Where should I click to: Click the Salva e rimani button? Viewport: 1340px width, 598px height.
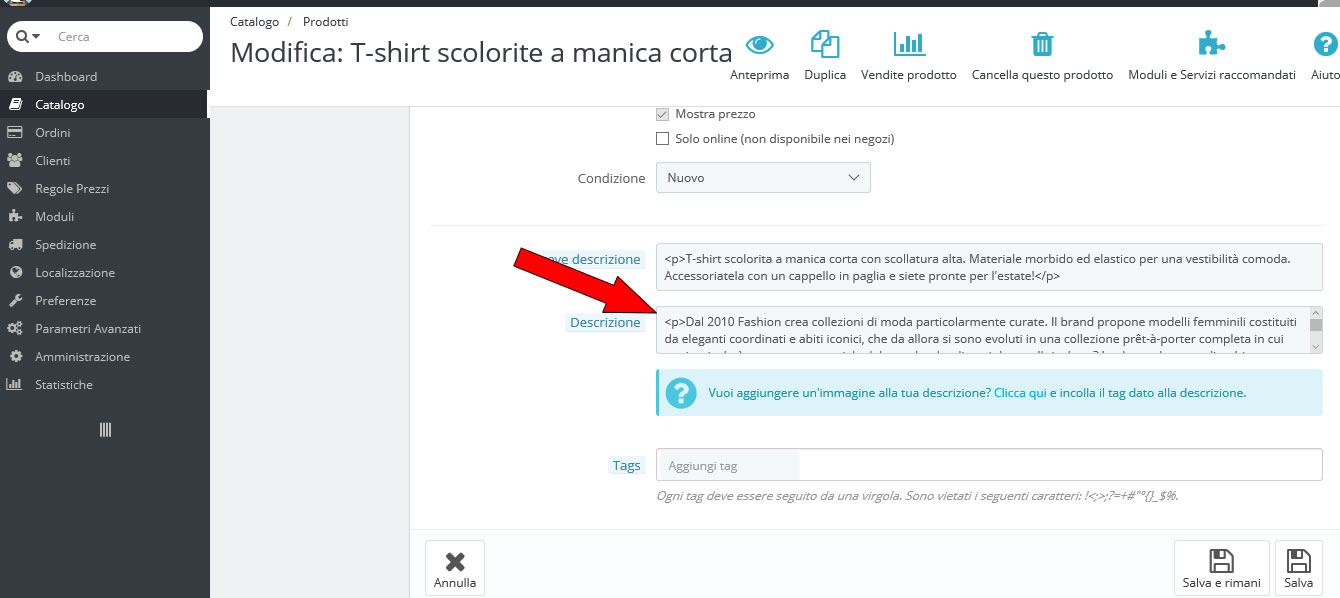point(1221,568)
